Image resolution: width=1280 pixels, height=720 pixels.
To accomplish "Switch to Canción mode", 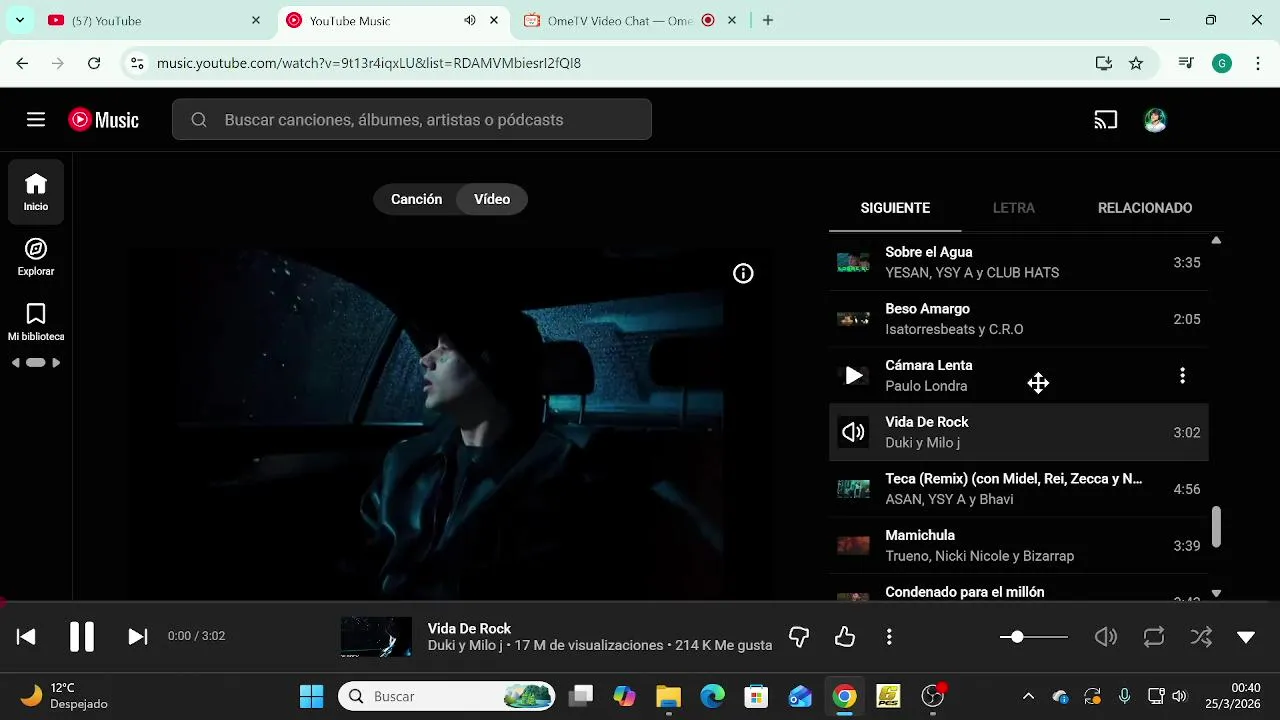I will (x=416, y=199).
